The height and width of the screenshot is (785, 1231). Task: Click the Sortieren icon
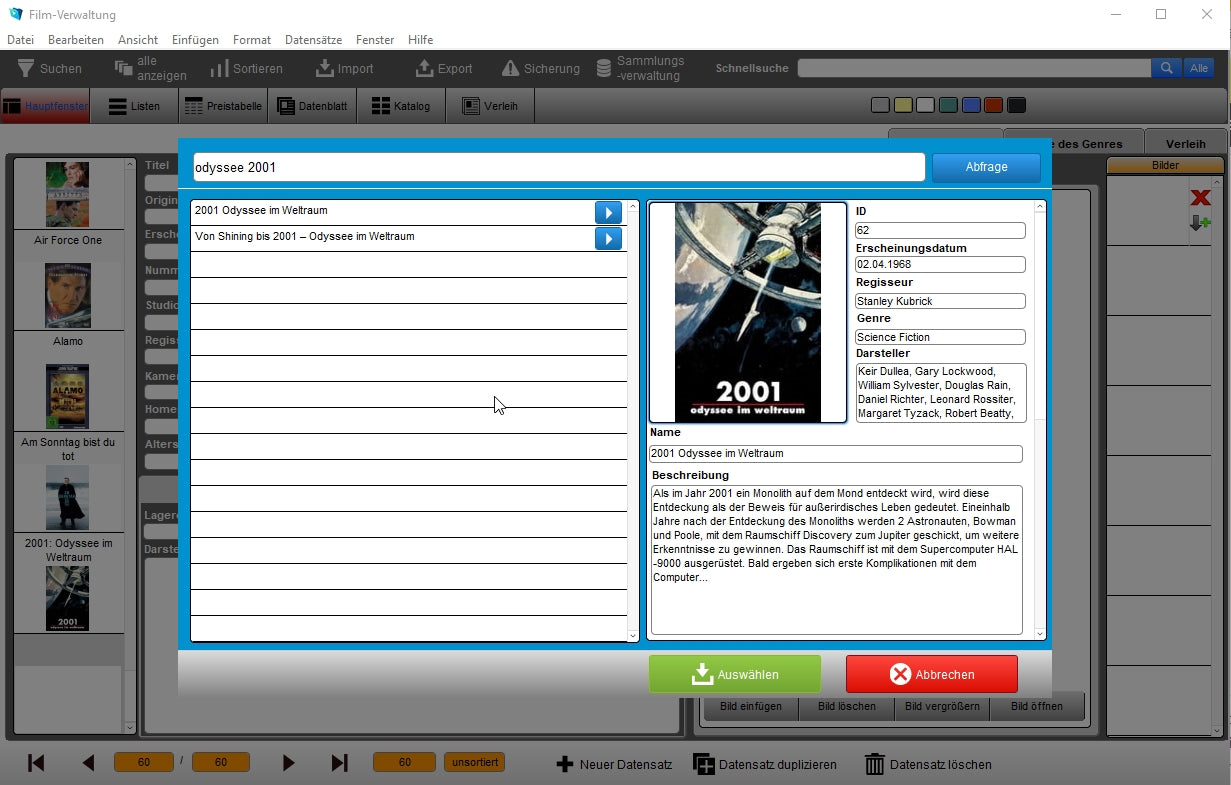tap(219, 68)
